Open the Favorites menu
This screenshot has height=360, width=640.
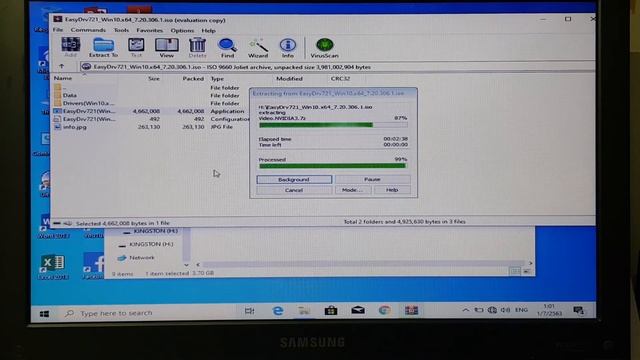[149, 30]
